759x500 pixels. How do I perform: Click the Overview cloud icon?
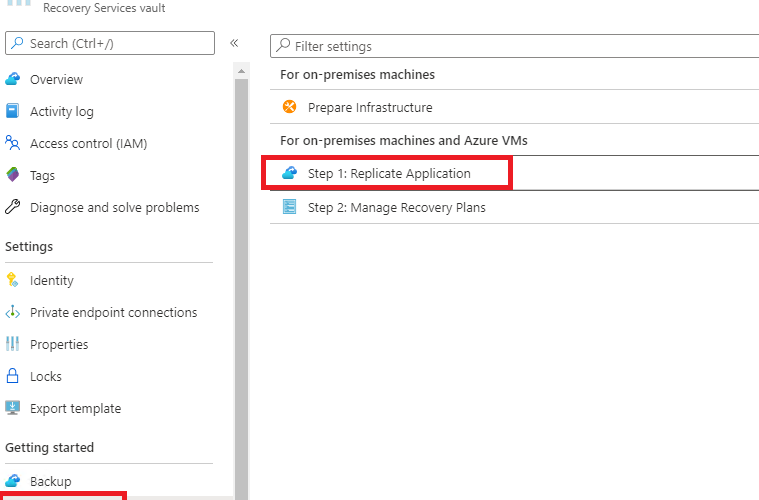tap(13, 79)
